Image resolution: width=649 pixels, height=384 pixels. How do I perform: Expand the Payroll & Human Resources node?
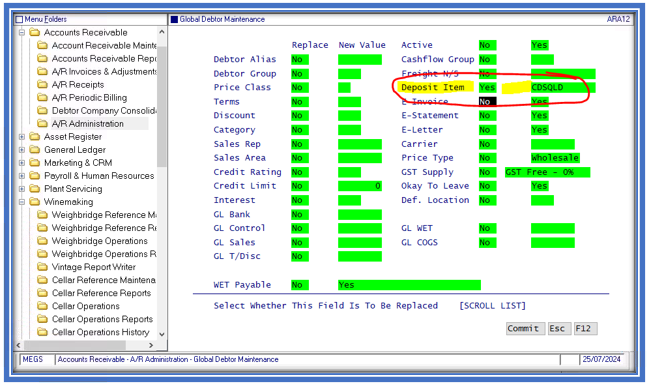(22, 176)
